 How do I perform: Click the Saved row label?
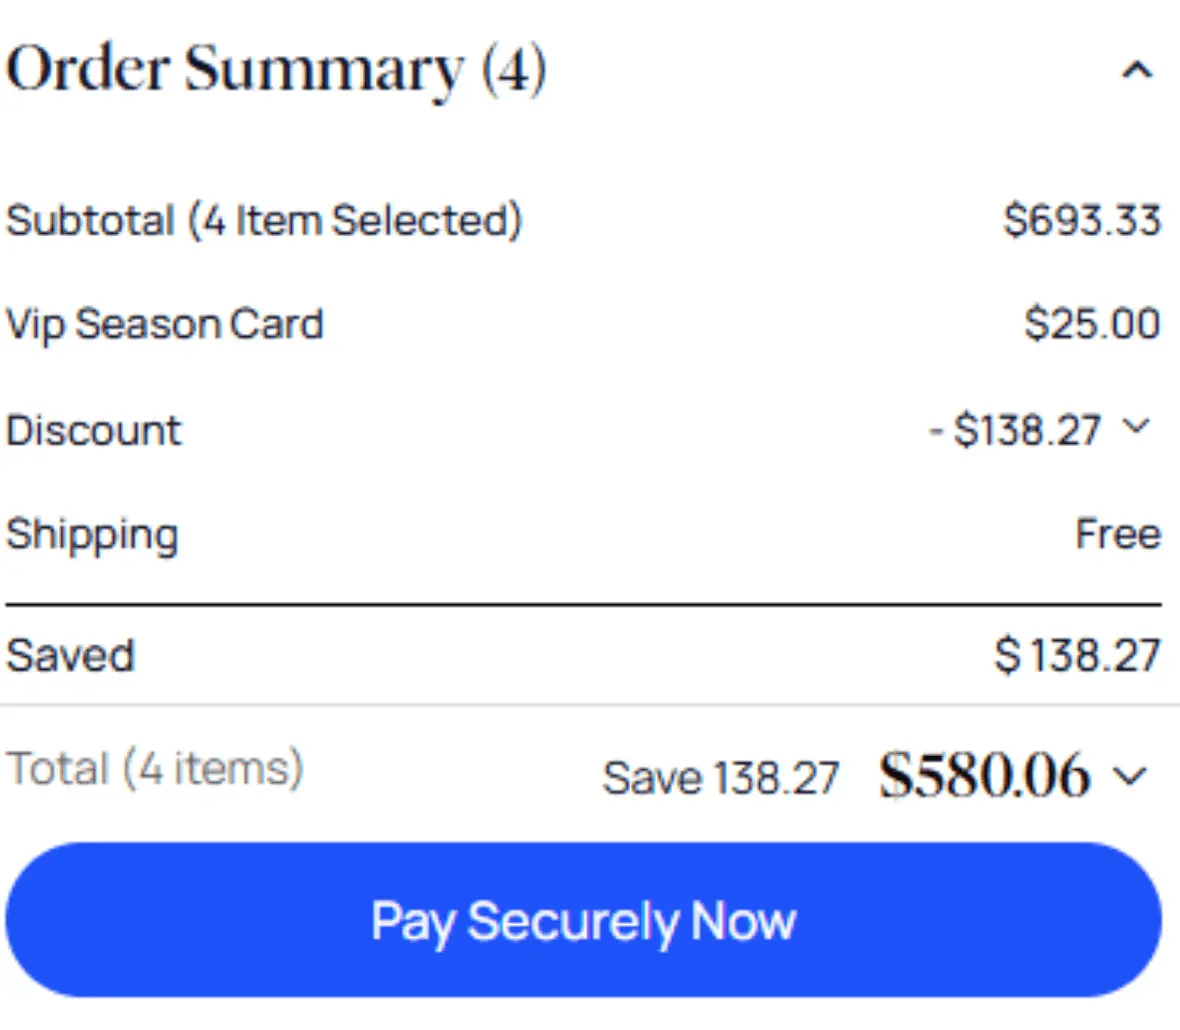tap(70, 655)
